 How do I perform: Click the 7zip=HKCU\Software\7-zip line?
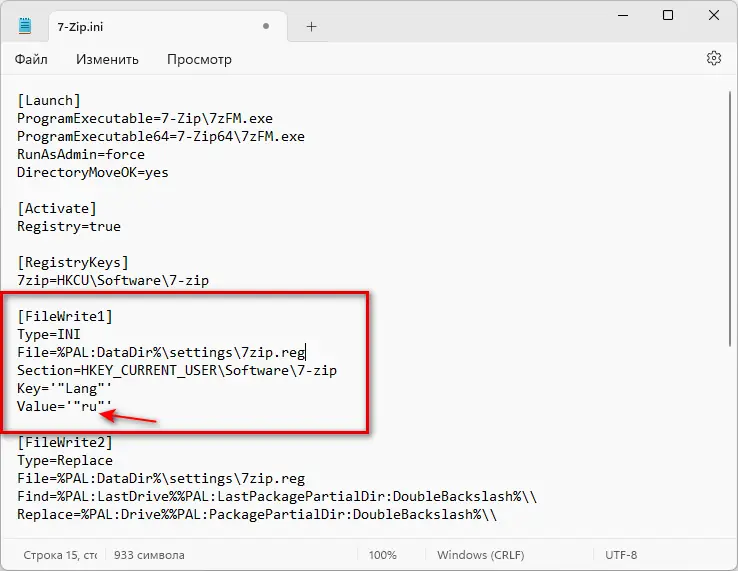point(113,280)
